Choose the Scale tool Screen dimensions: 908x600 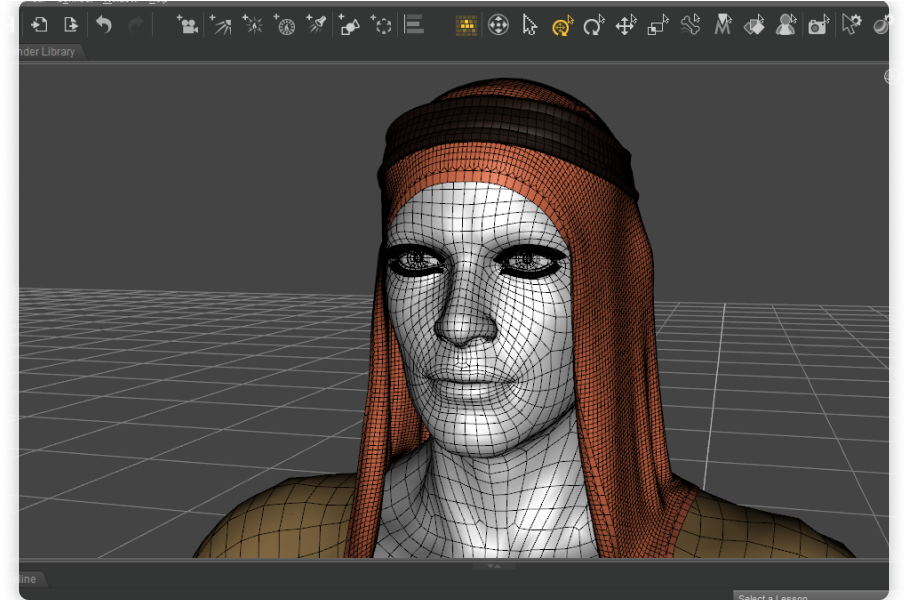coord(658,25)
